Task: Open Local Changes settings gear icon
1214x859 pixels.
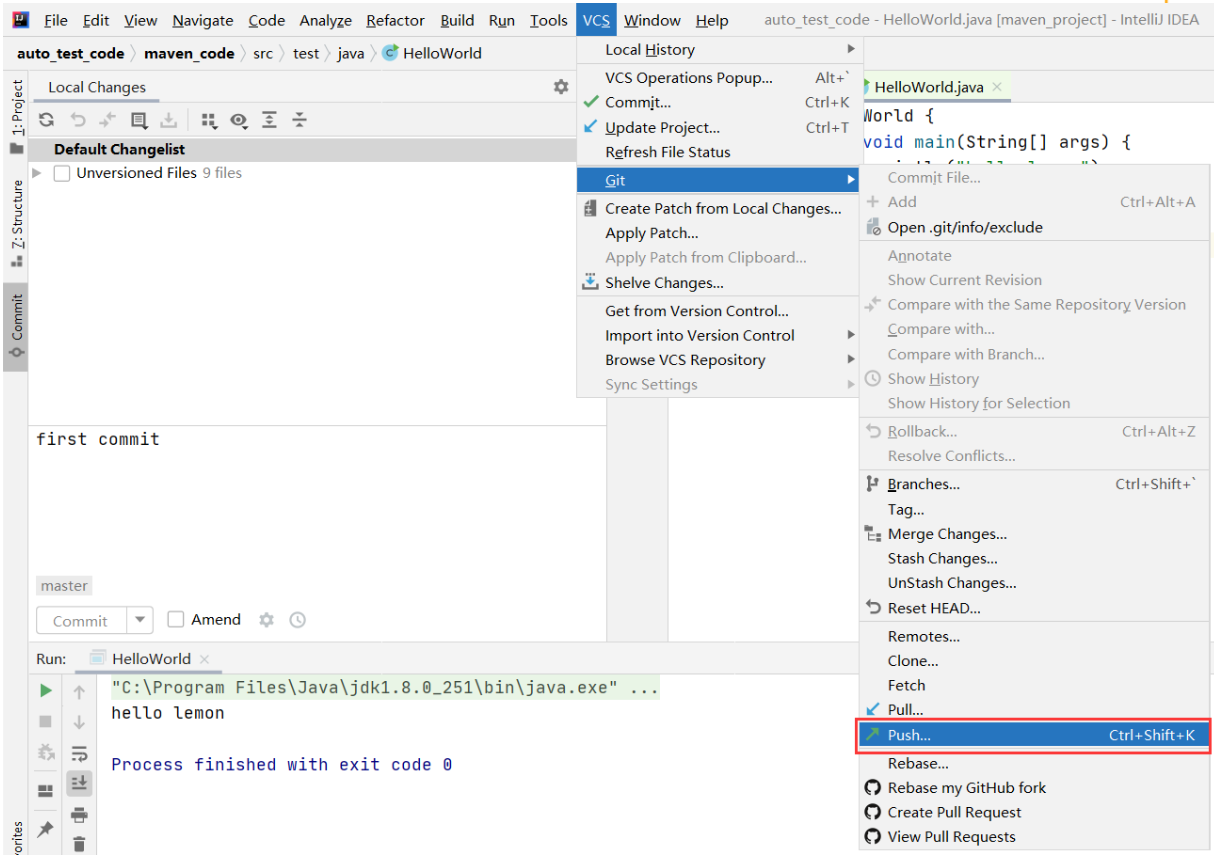Action: pos(561,87)
